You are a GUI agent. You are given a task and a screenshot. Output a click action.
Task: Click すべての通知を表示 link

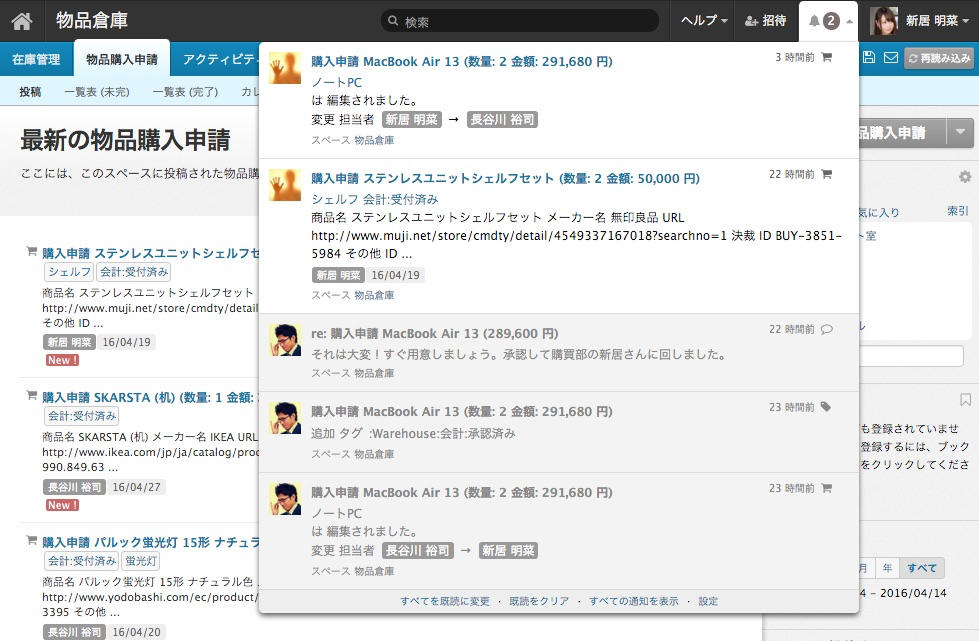[x=633, y=601]
